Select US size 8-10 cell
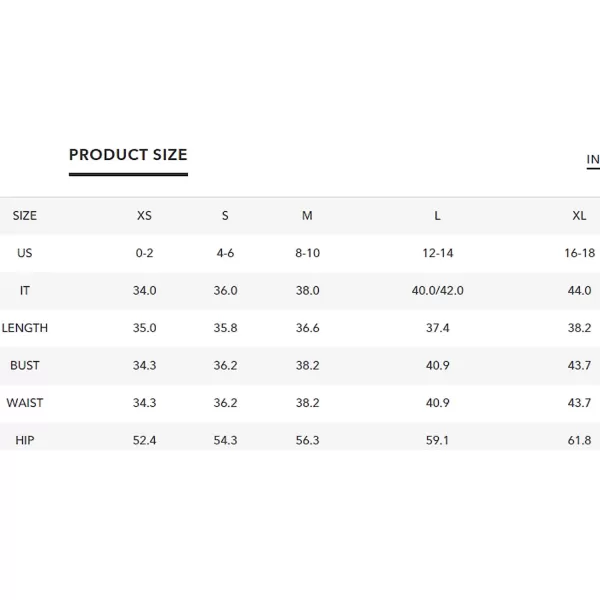This screenshot has height=600, width=600. point(307,253)
